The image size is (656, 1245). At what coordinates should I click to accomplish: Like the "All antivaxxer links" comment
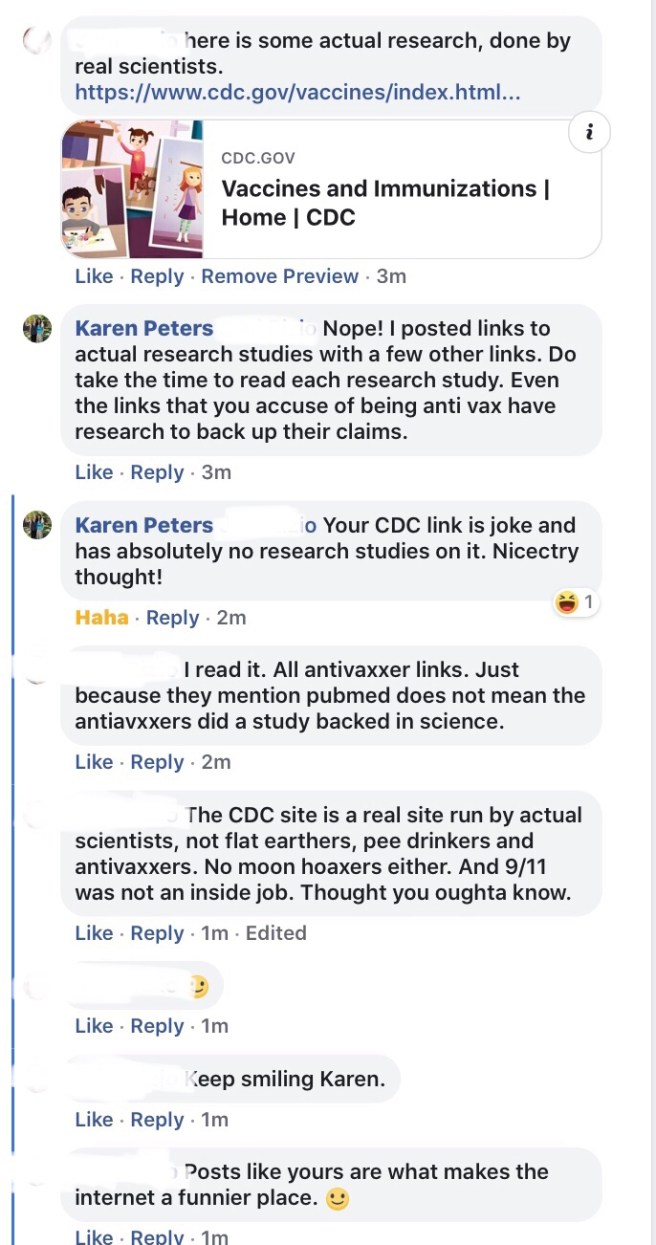[x=93, y=762]
